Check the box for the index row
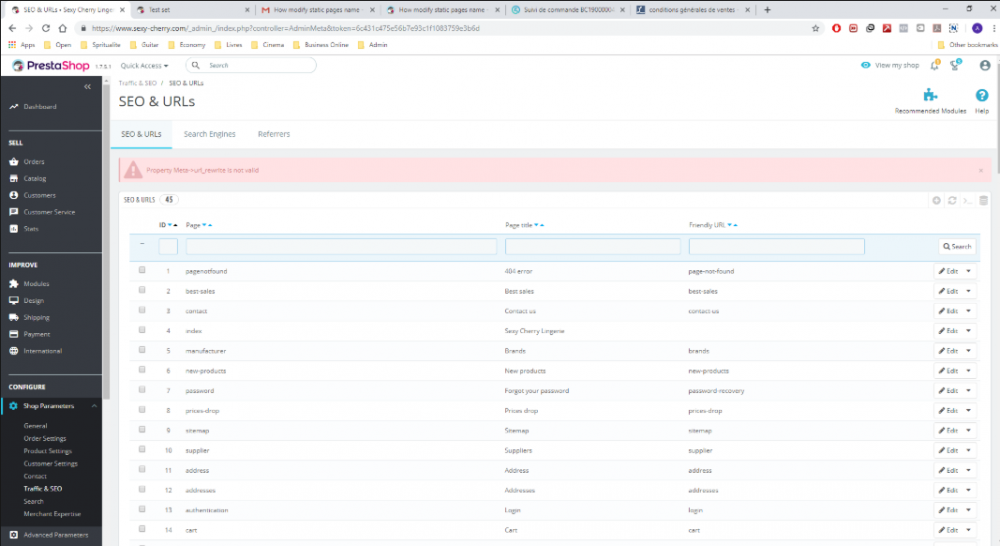 [142, 330]
